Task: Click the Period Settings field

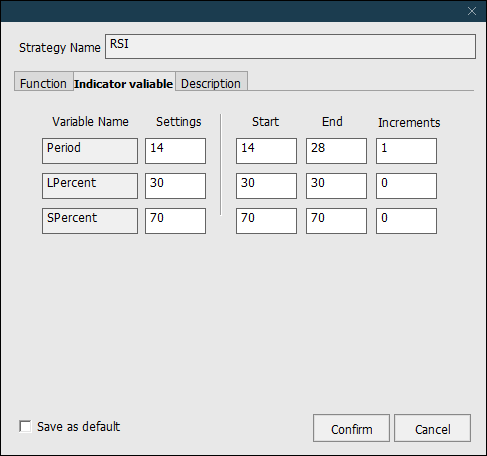Action: tap(175, 151)
